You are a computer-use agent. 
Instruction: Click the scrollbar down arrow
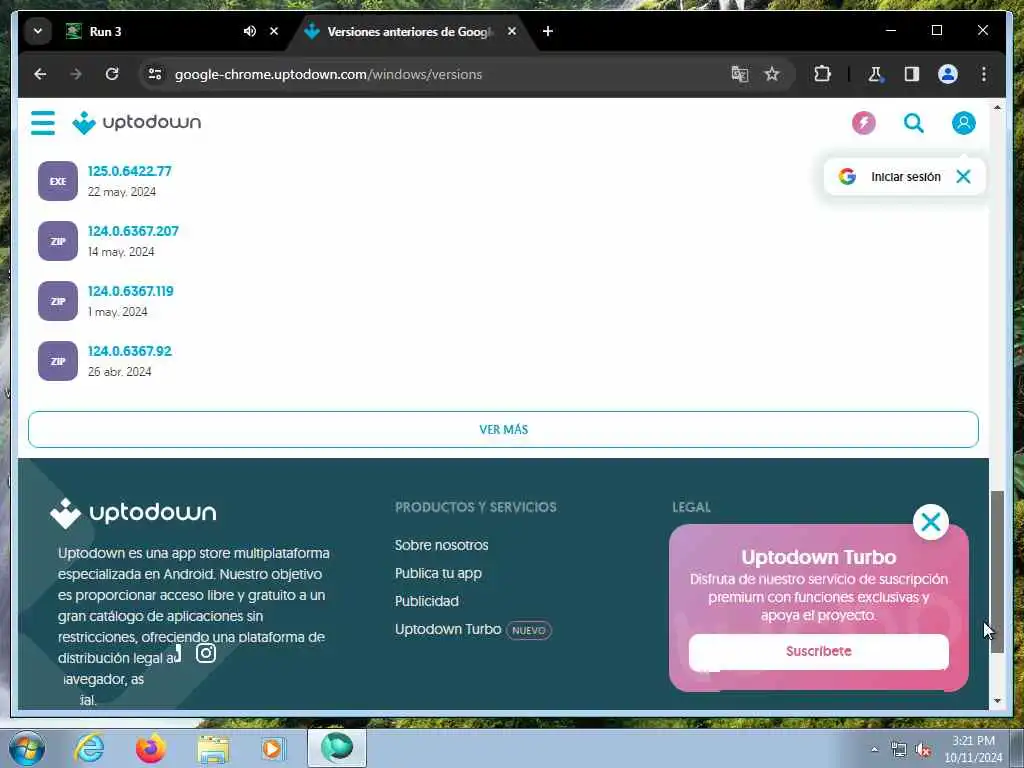(x=997, y=701)
